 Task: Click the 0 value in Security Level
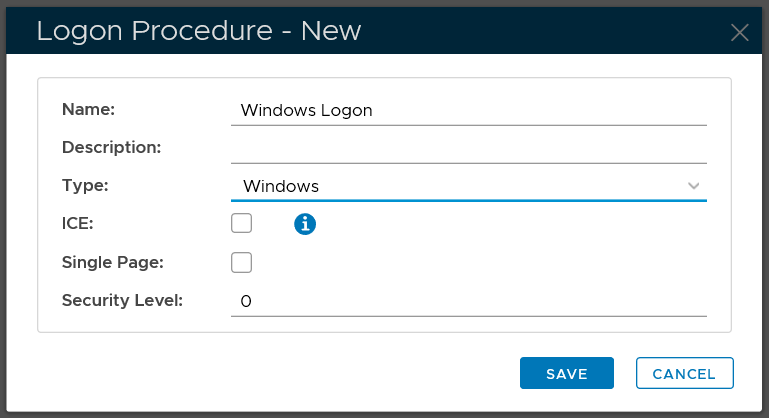coord(246,300)
